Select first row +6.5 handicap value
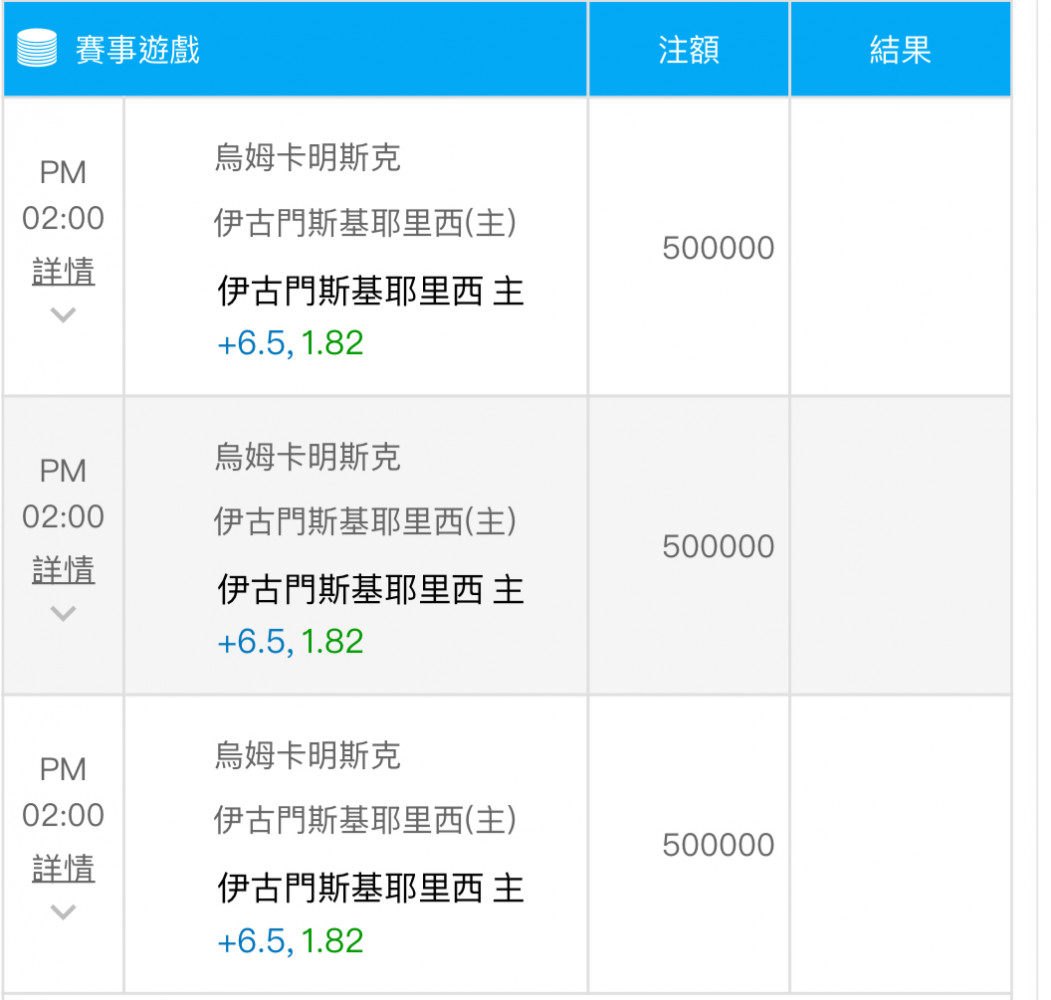Screen dimensions: 1051x1000 pyautogui.click(x=255, y=343)
